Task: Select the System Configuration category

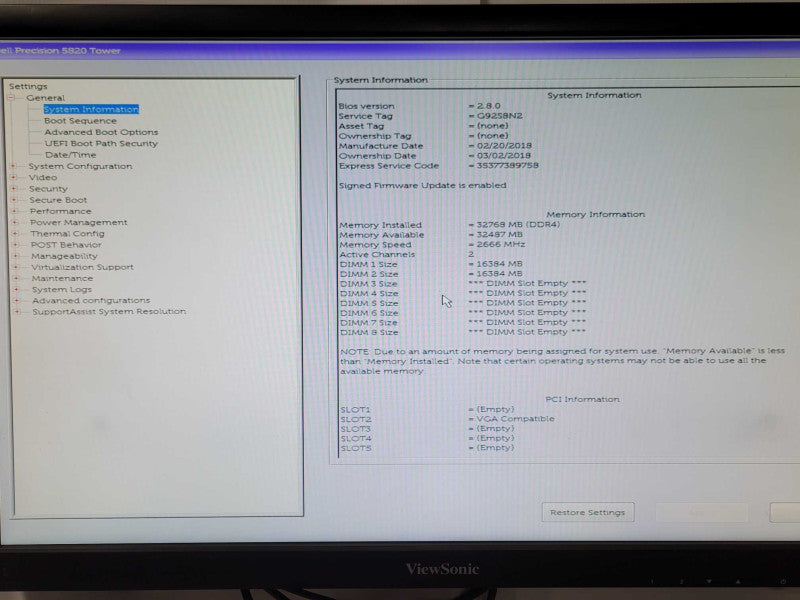Action: click(80, 166)
